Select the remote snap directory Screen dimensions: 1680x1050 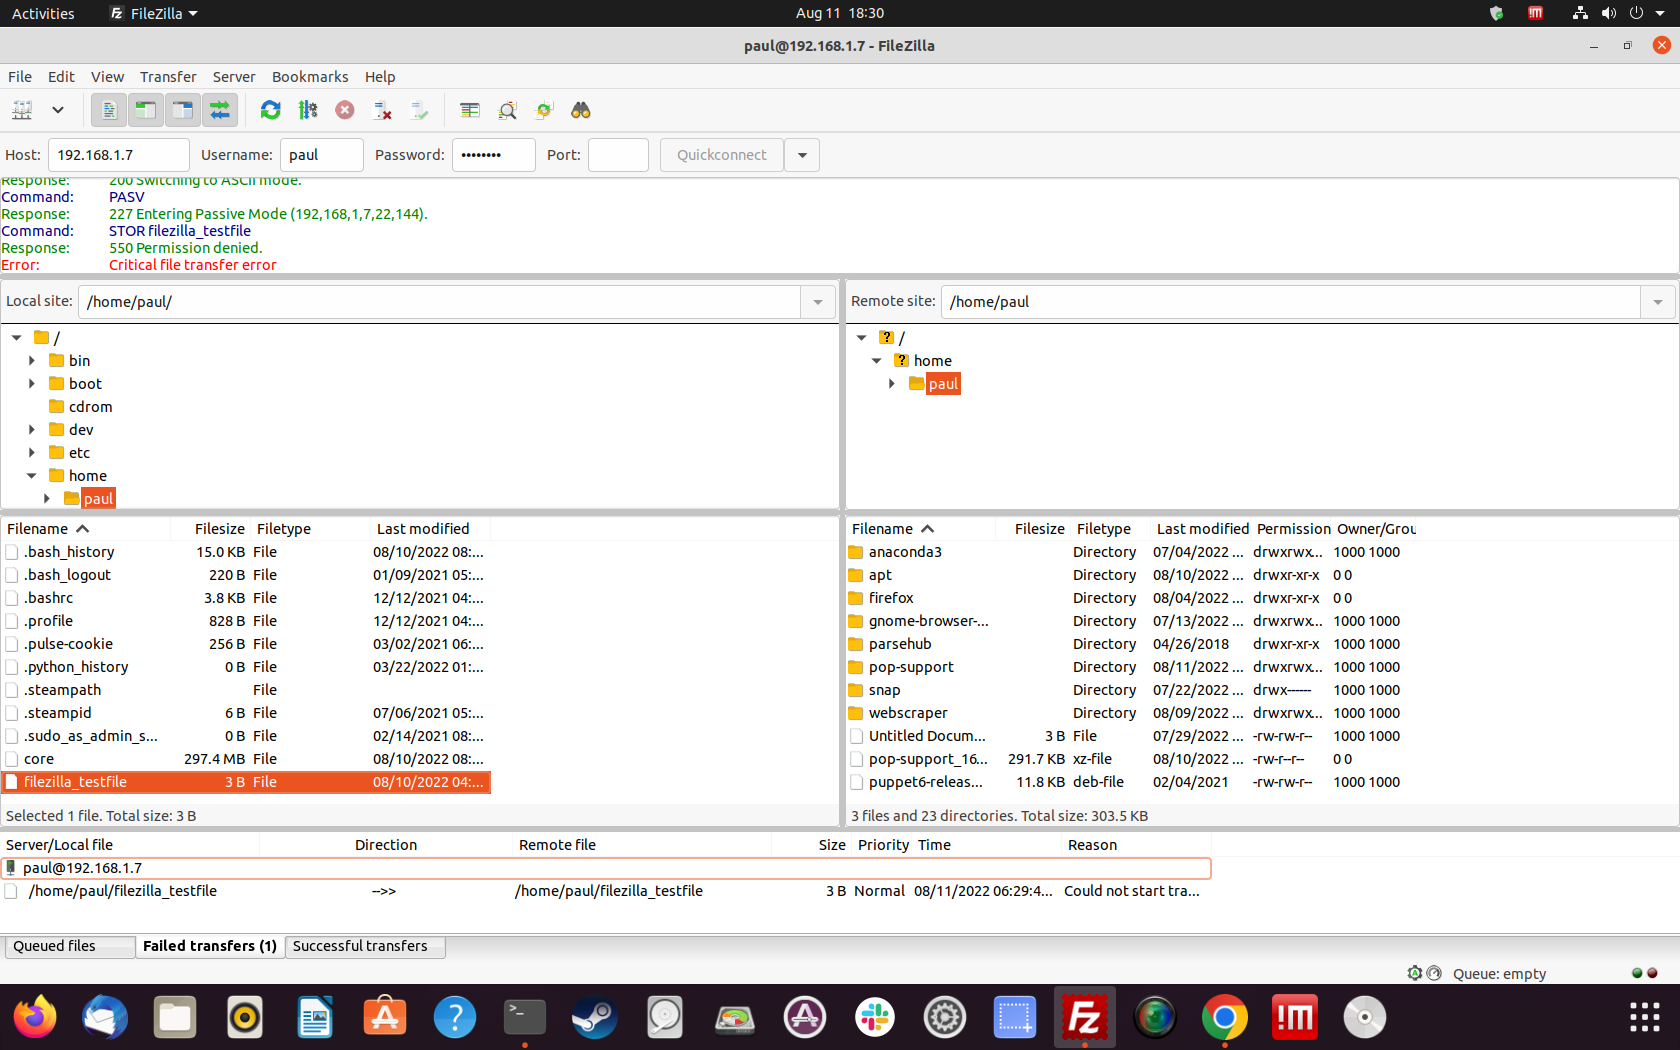click(1130, 690)
